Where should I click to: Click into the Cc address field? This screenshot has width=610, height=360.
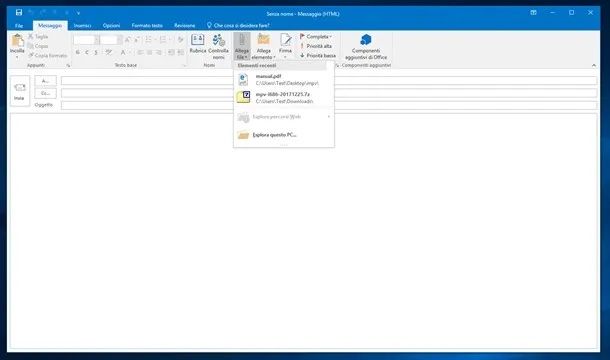click(329, 93)
